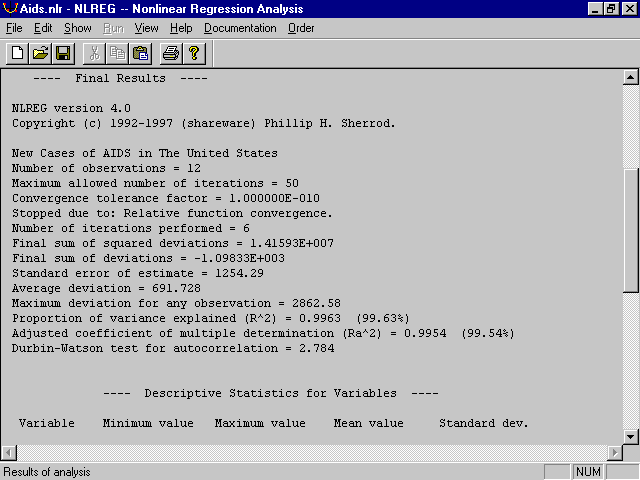Click the Copy toolbar icon
Screen dimensions: 640x480
117,53
